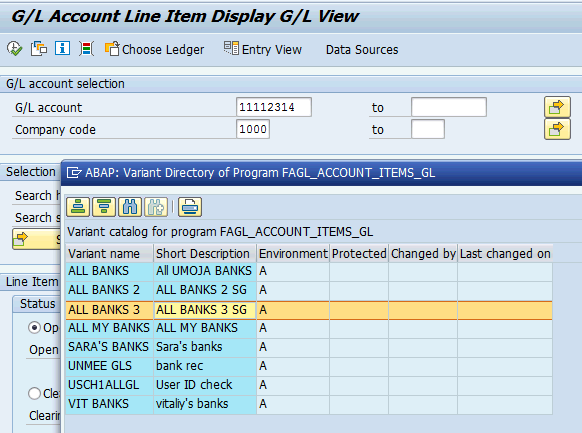The image size is (582, 433).
Task: Click the print icon in variant dialog
Action: pos(190,207)
